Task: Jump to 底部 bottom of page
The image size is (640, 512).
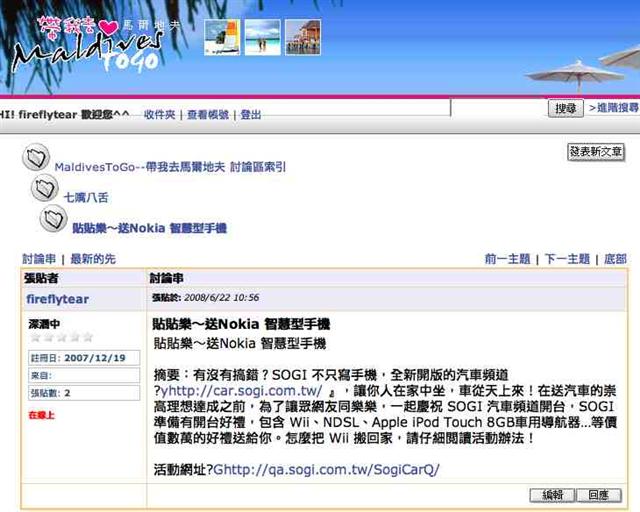Action: [x=615, y=259]
